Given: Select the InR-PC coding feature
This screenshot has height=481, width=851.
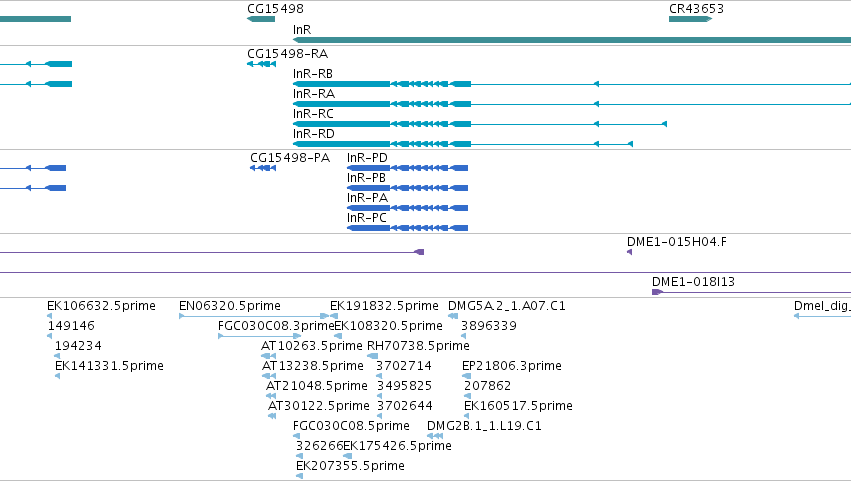Looking at the screenshot, I should (x=408, y=228).
